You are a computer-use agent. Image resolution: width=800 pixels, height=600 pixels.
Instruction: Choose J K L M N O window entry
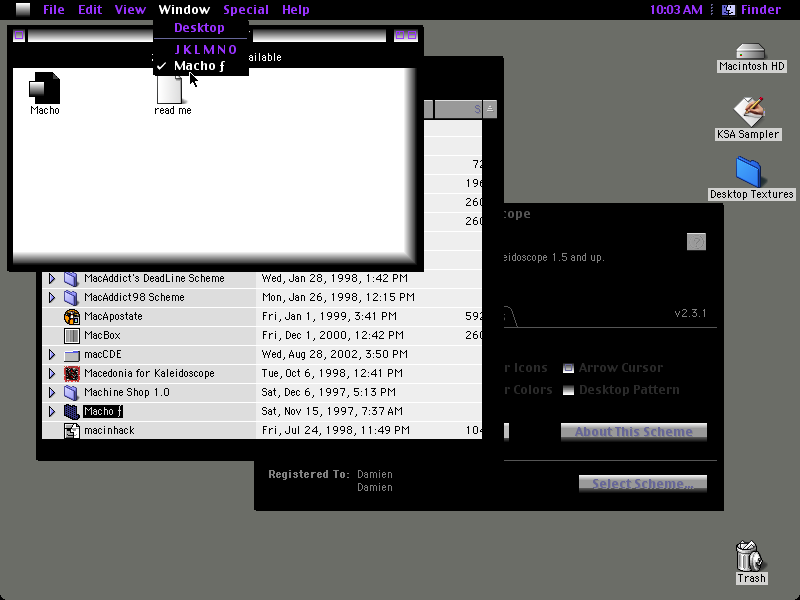pyautogui.click(x=200, y=49)
